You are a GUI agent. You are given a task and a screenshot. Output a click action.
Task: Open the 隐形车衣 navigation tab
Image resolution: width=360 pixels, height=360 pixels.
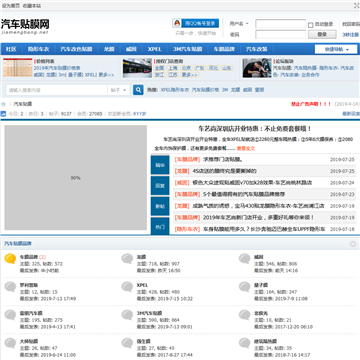[x=38, y=49]
